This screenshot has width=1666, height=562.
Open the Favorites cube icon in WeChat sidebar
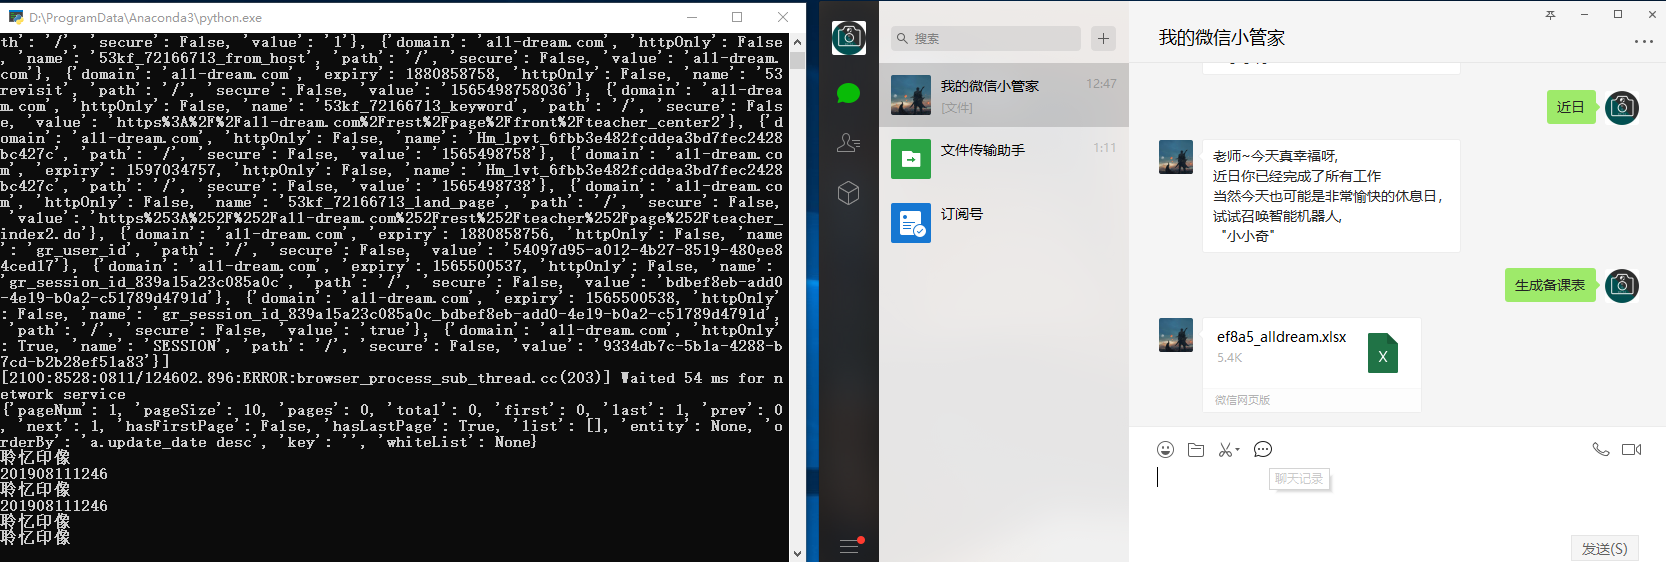point(848,192)
